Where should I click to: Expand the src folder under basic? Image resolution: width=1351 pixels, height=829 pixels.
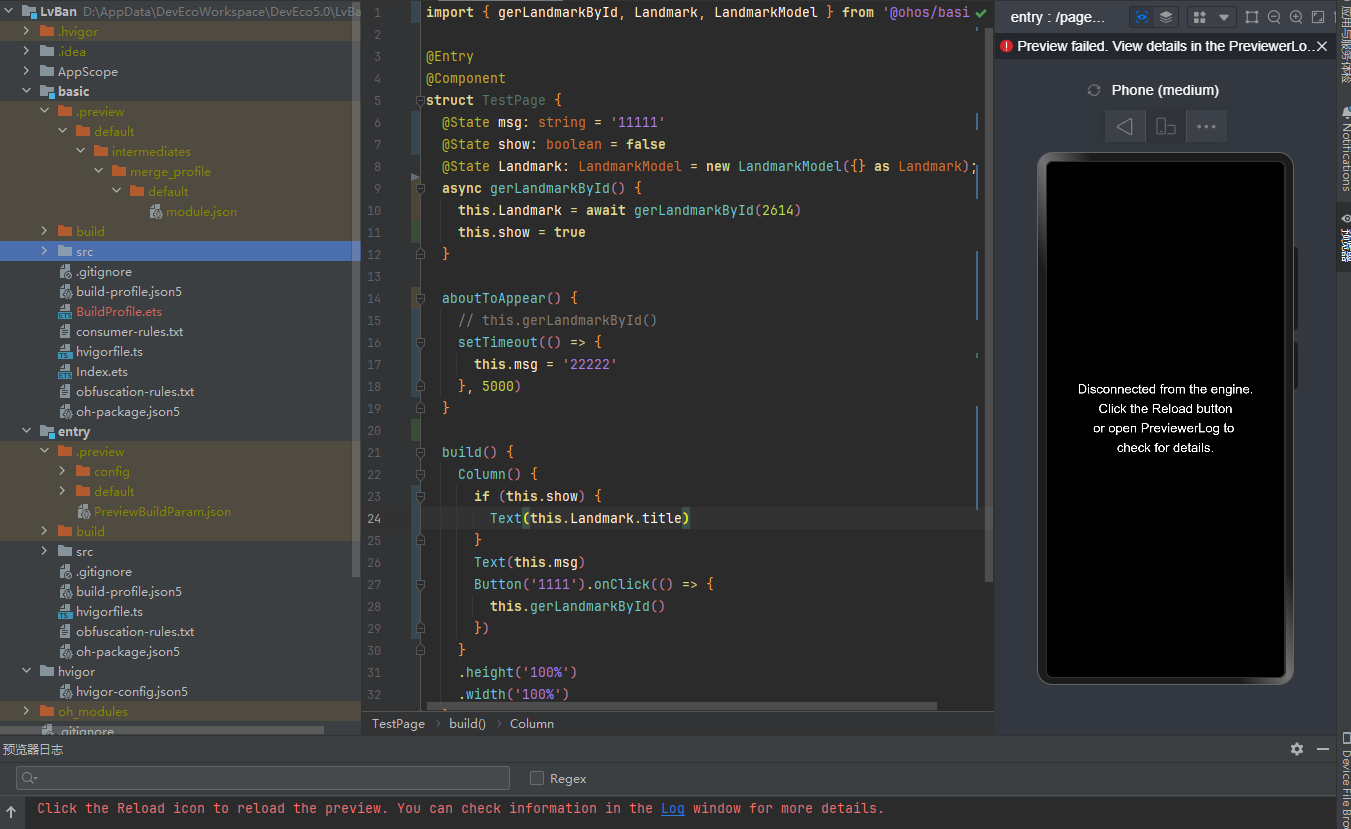[45, 251]
